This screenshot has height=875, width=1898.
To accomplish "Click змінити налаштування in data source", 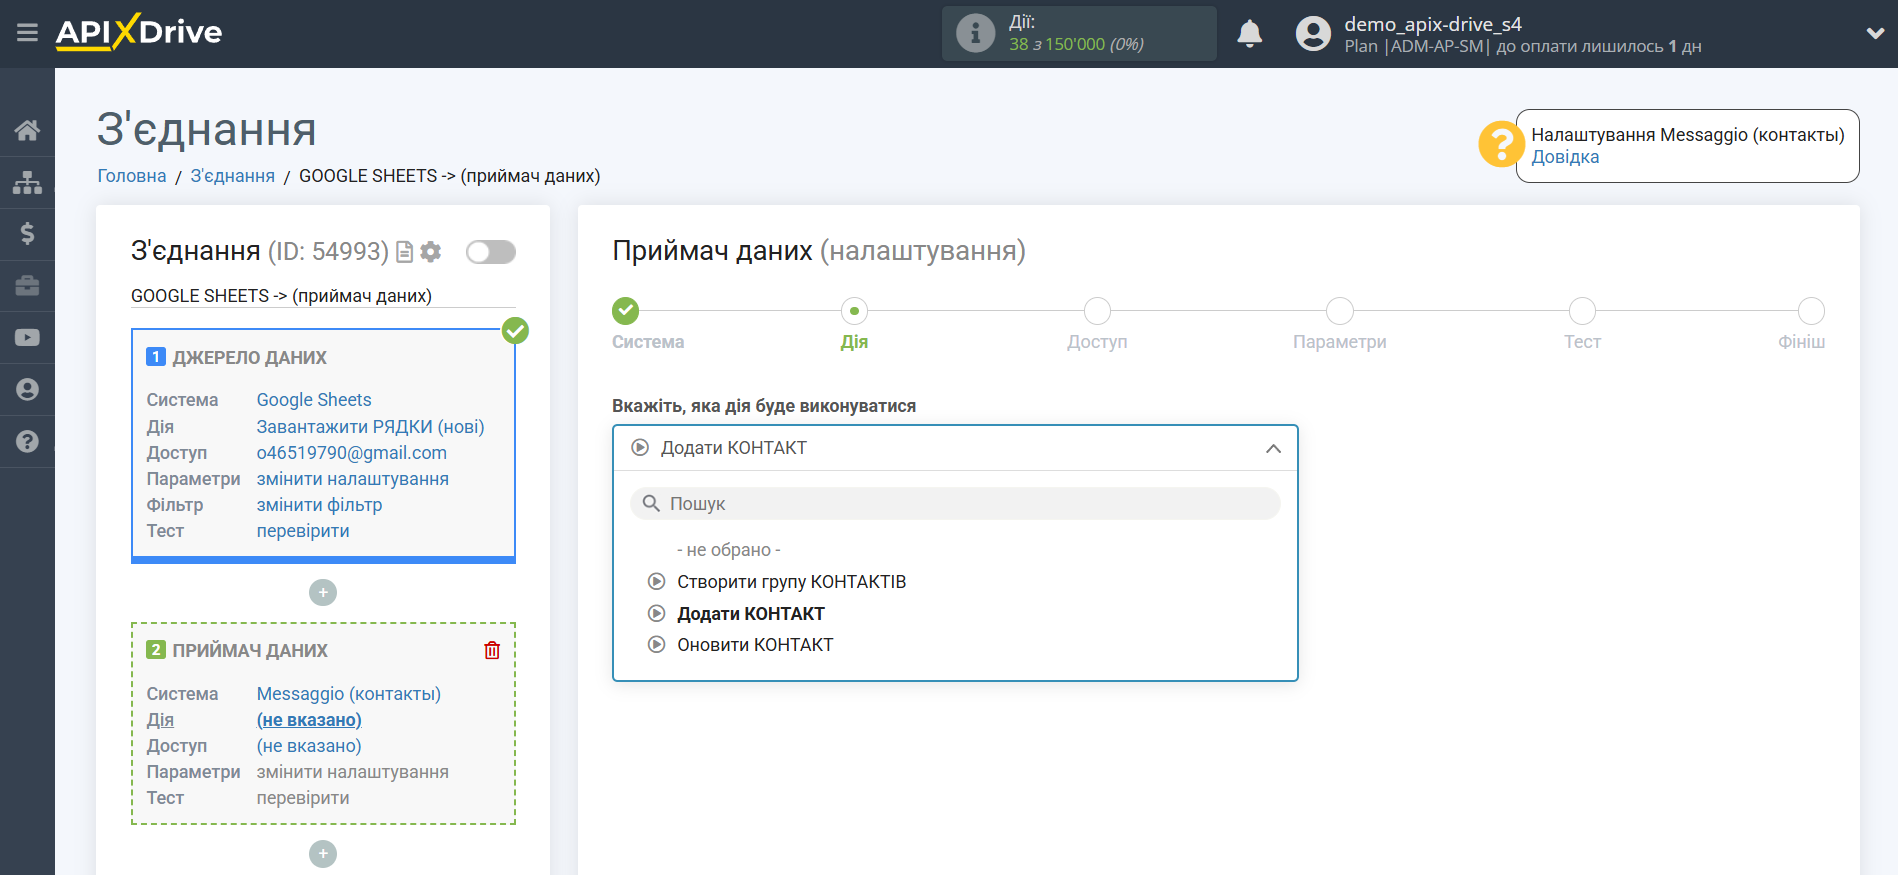I will coord(353,479).
